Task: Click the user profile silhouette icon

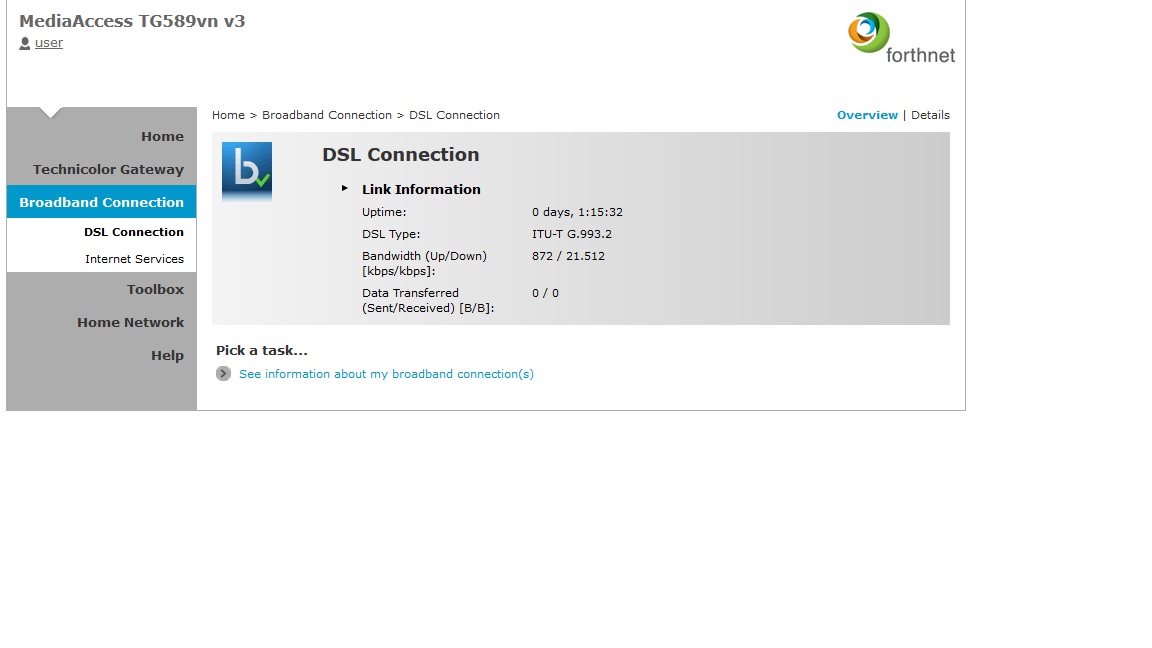Action: pyautogui.click(x=25, y=43)
